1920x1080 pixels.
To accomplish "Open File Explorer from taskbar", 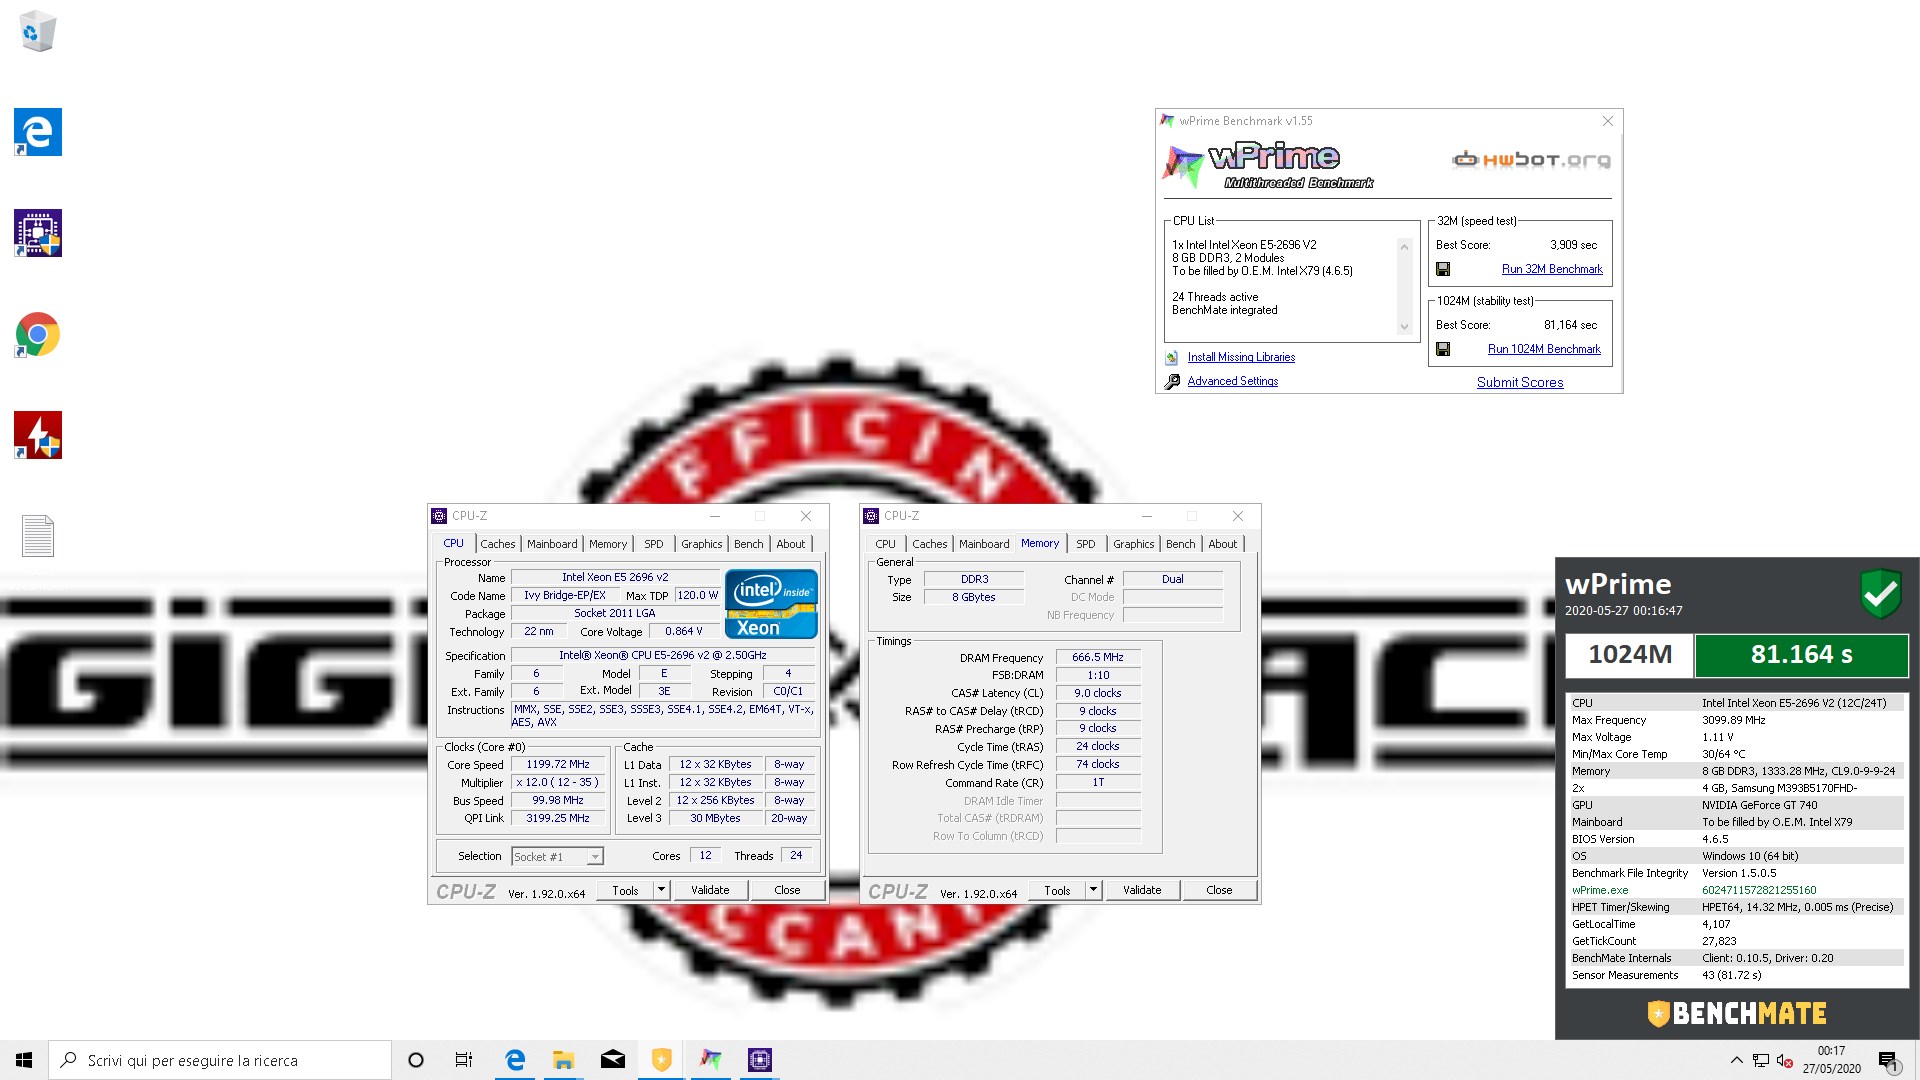I will pyautogui.click(x=564, y=1060).
